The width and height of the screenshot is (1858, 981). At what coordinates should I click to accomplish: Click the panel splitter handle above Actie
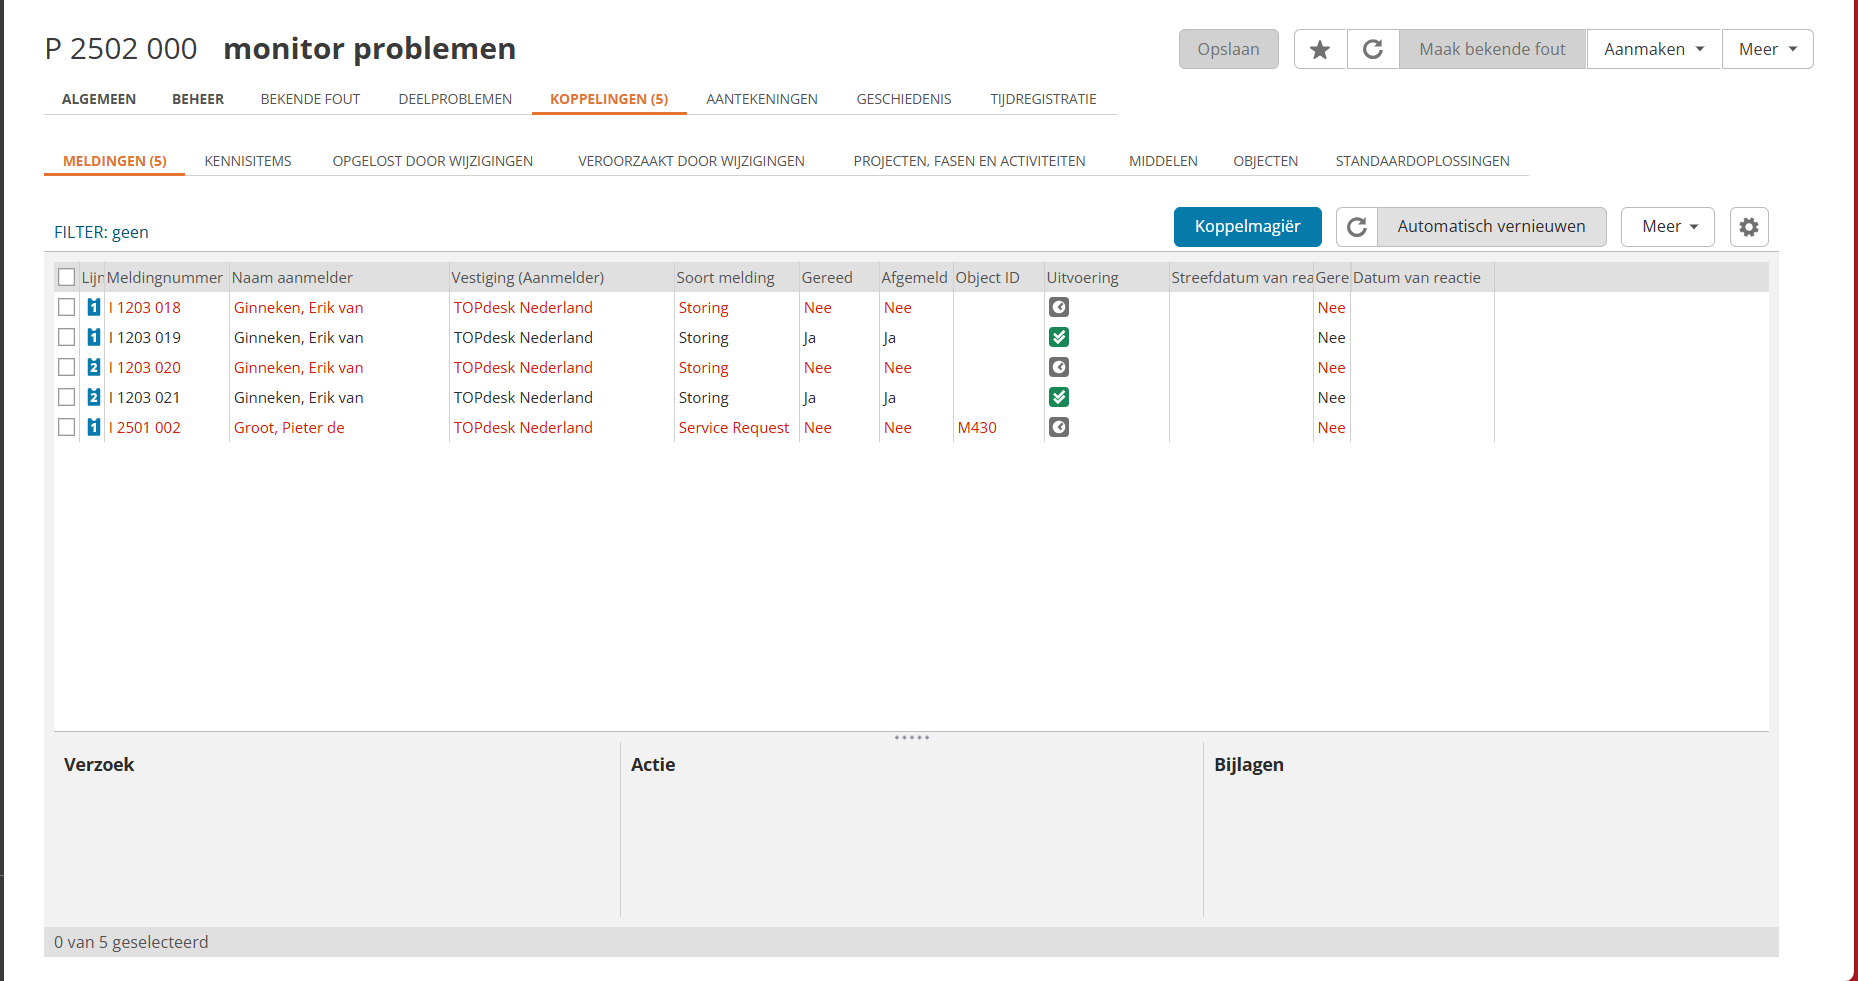(x=911, y=738)
